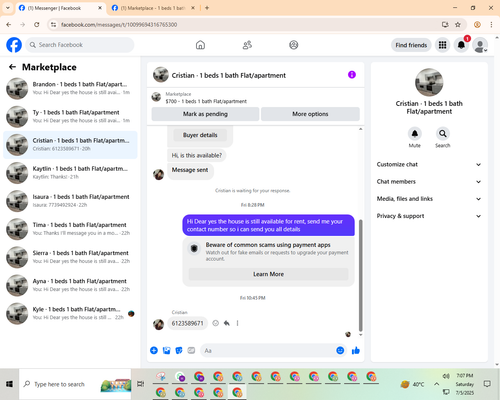Mute this conversation with the bell icon
Screen dimensions: 500x400
click(414, 134)
